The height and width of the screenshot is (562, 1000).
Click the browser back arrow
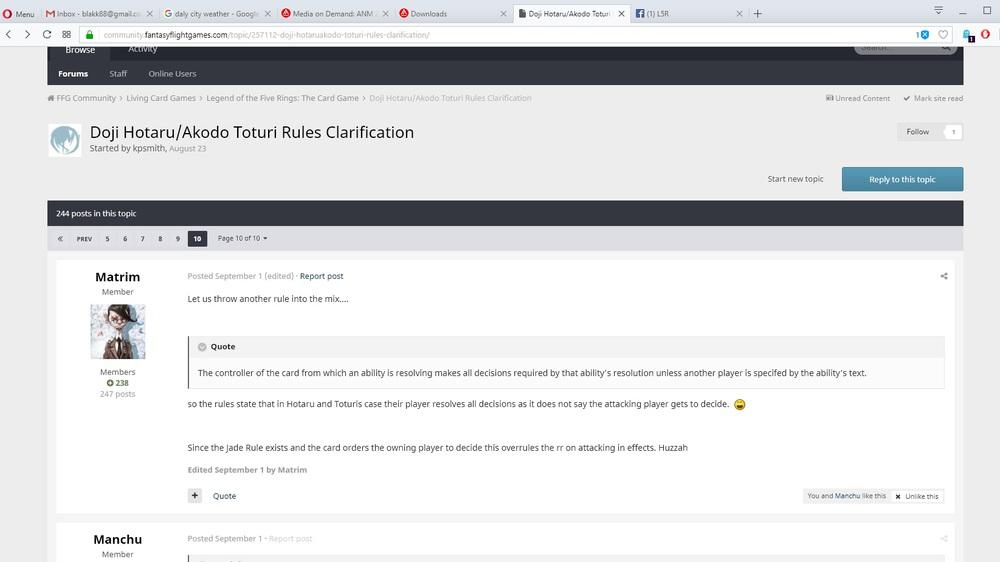click(x=9, y=34)
